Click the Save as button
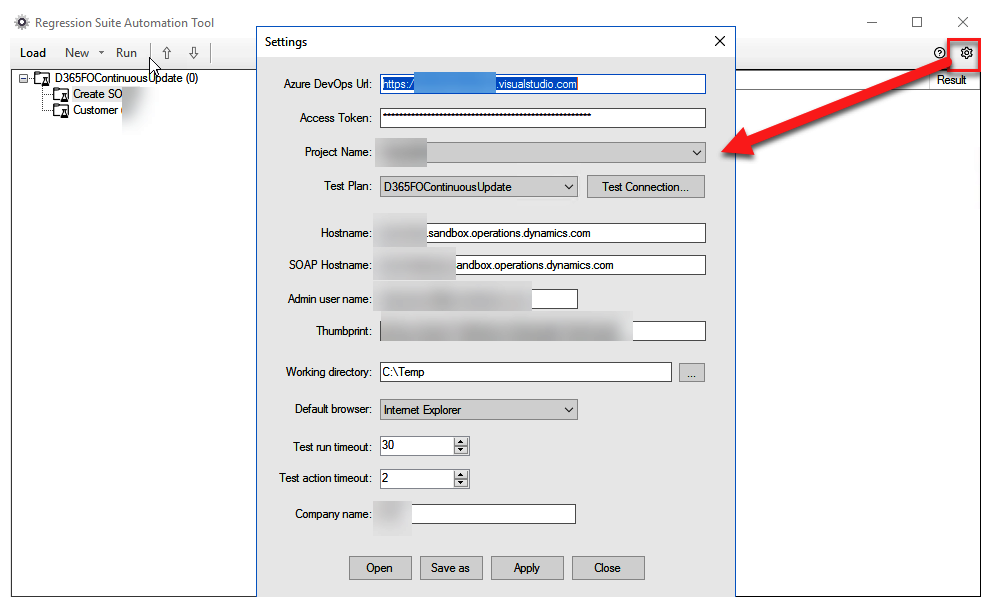This screenshot has width=991, height=607. coord(450,568)
